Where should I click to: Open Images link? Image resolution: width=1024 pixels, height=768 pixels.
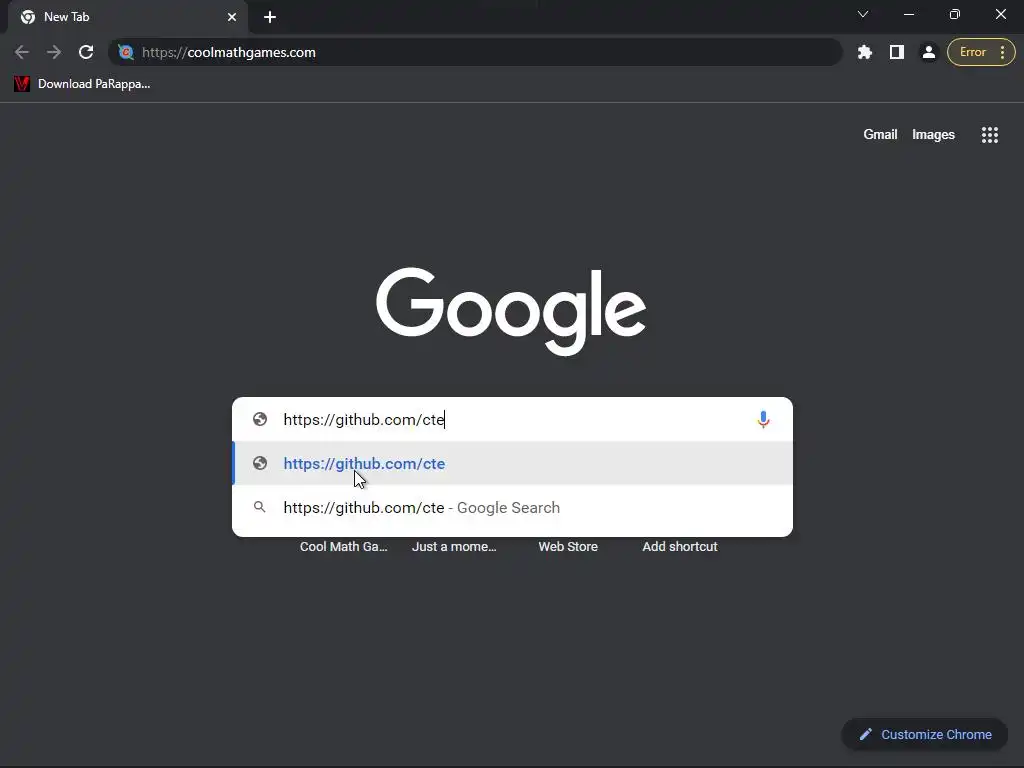point(933,135)
